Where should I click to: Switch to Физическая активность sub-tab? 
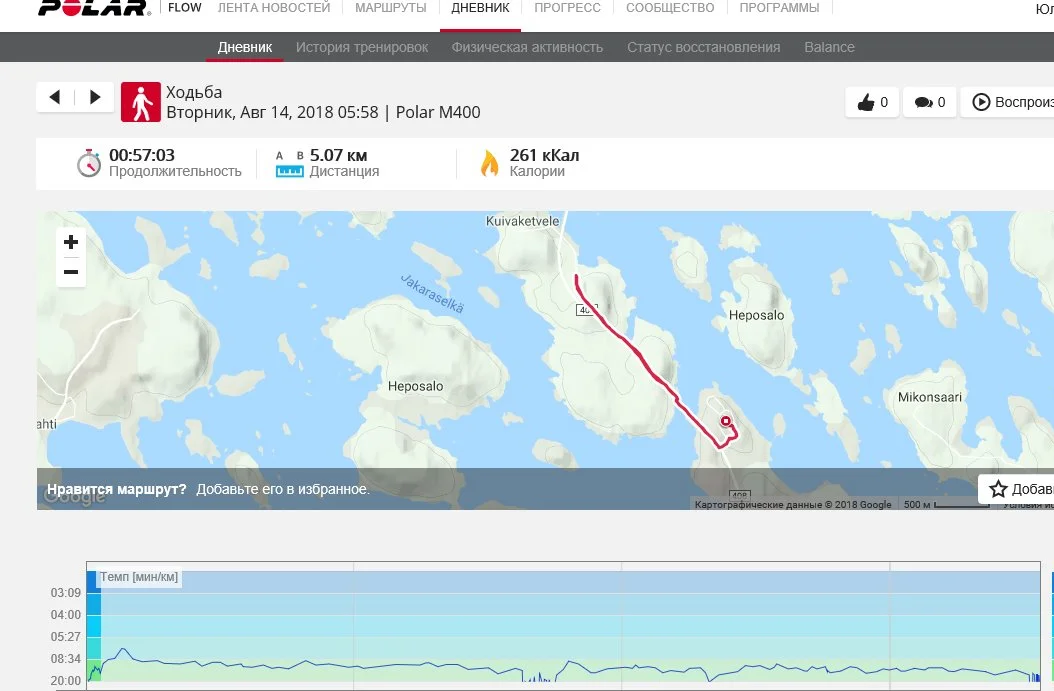527,47
